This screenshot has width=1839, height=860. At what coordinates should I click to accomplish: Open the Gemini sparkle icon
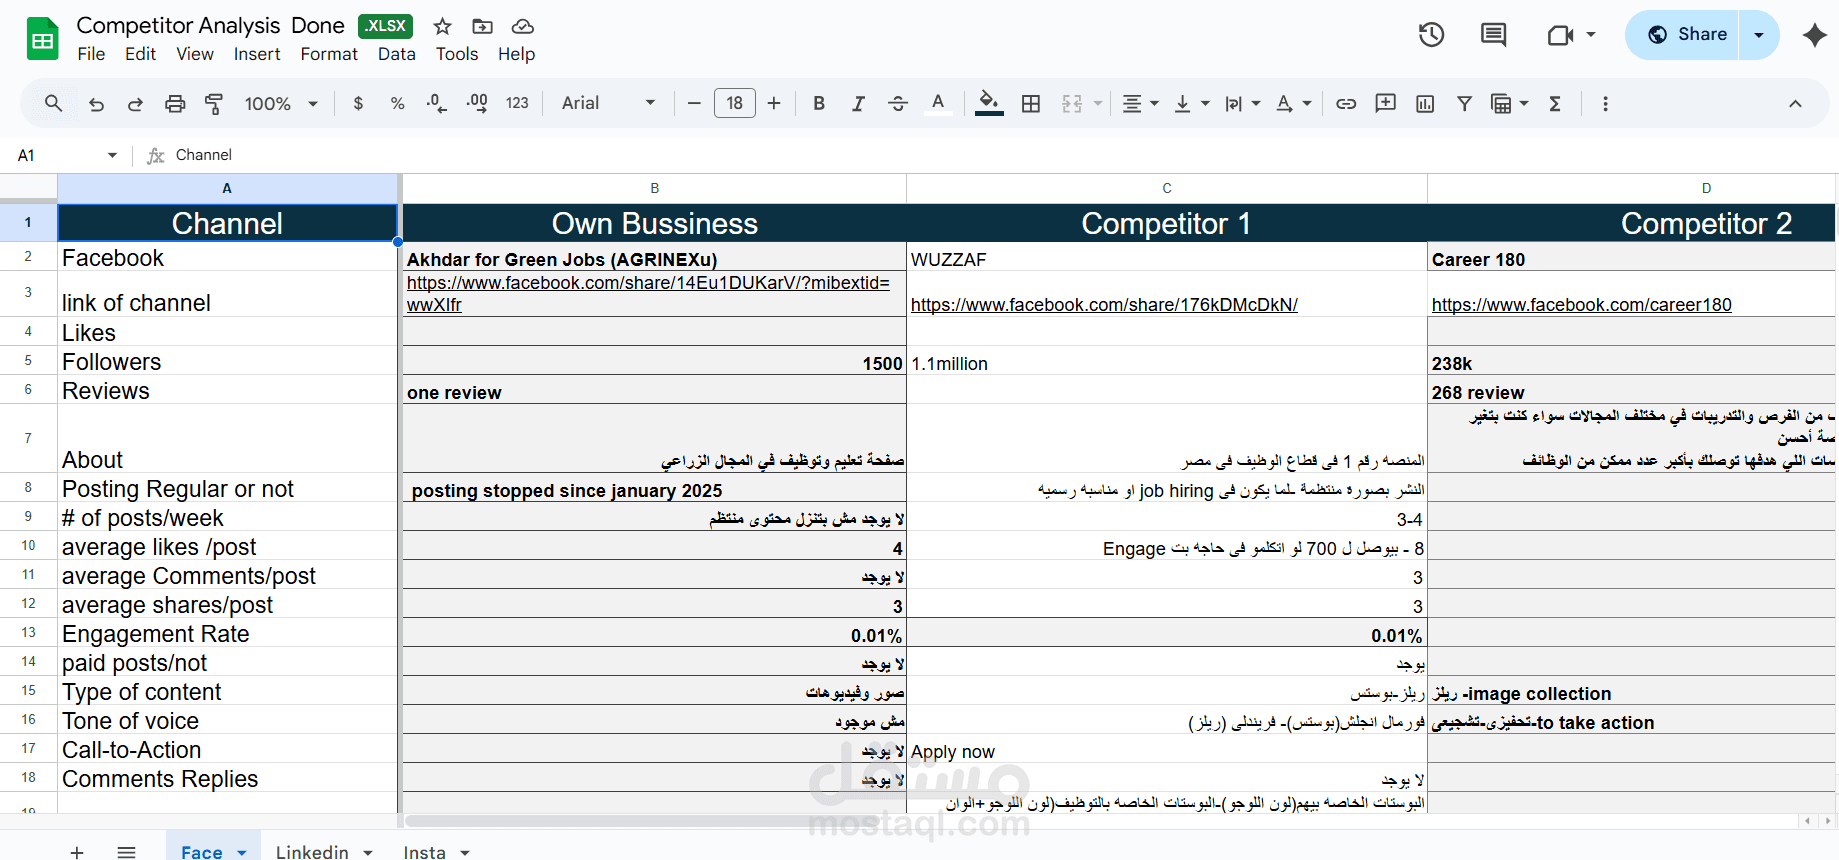pyautogui.click(x=1814, y=35)
